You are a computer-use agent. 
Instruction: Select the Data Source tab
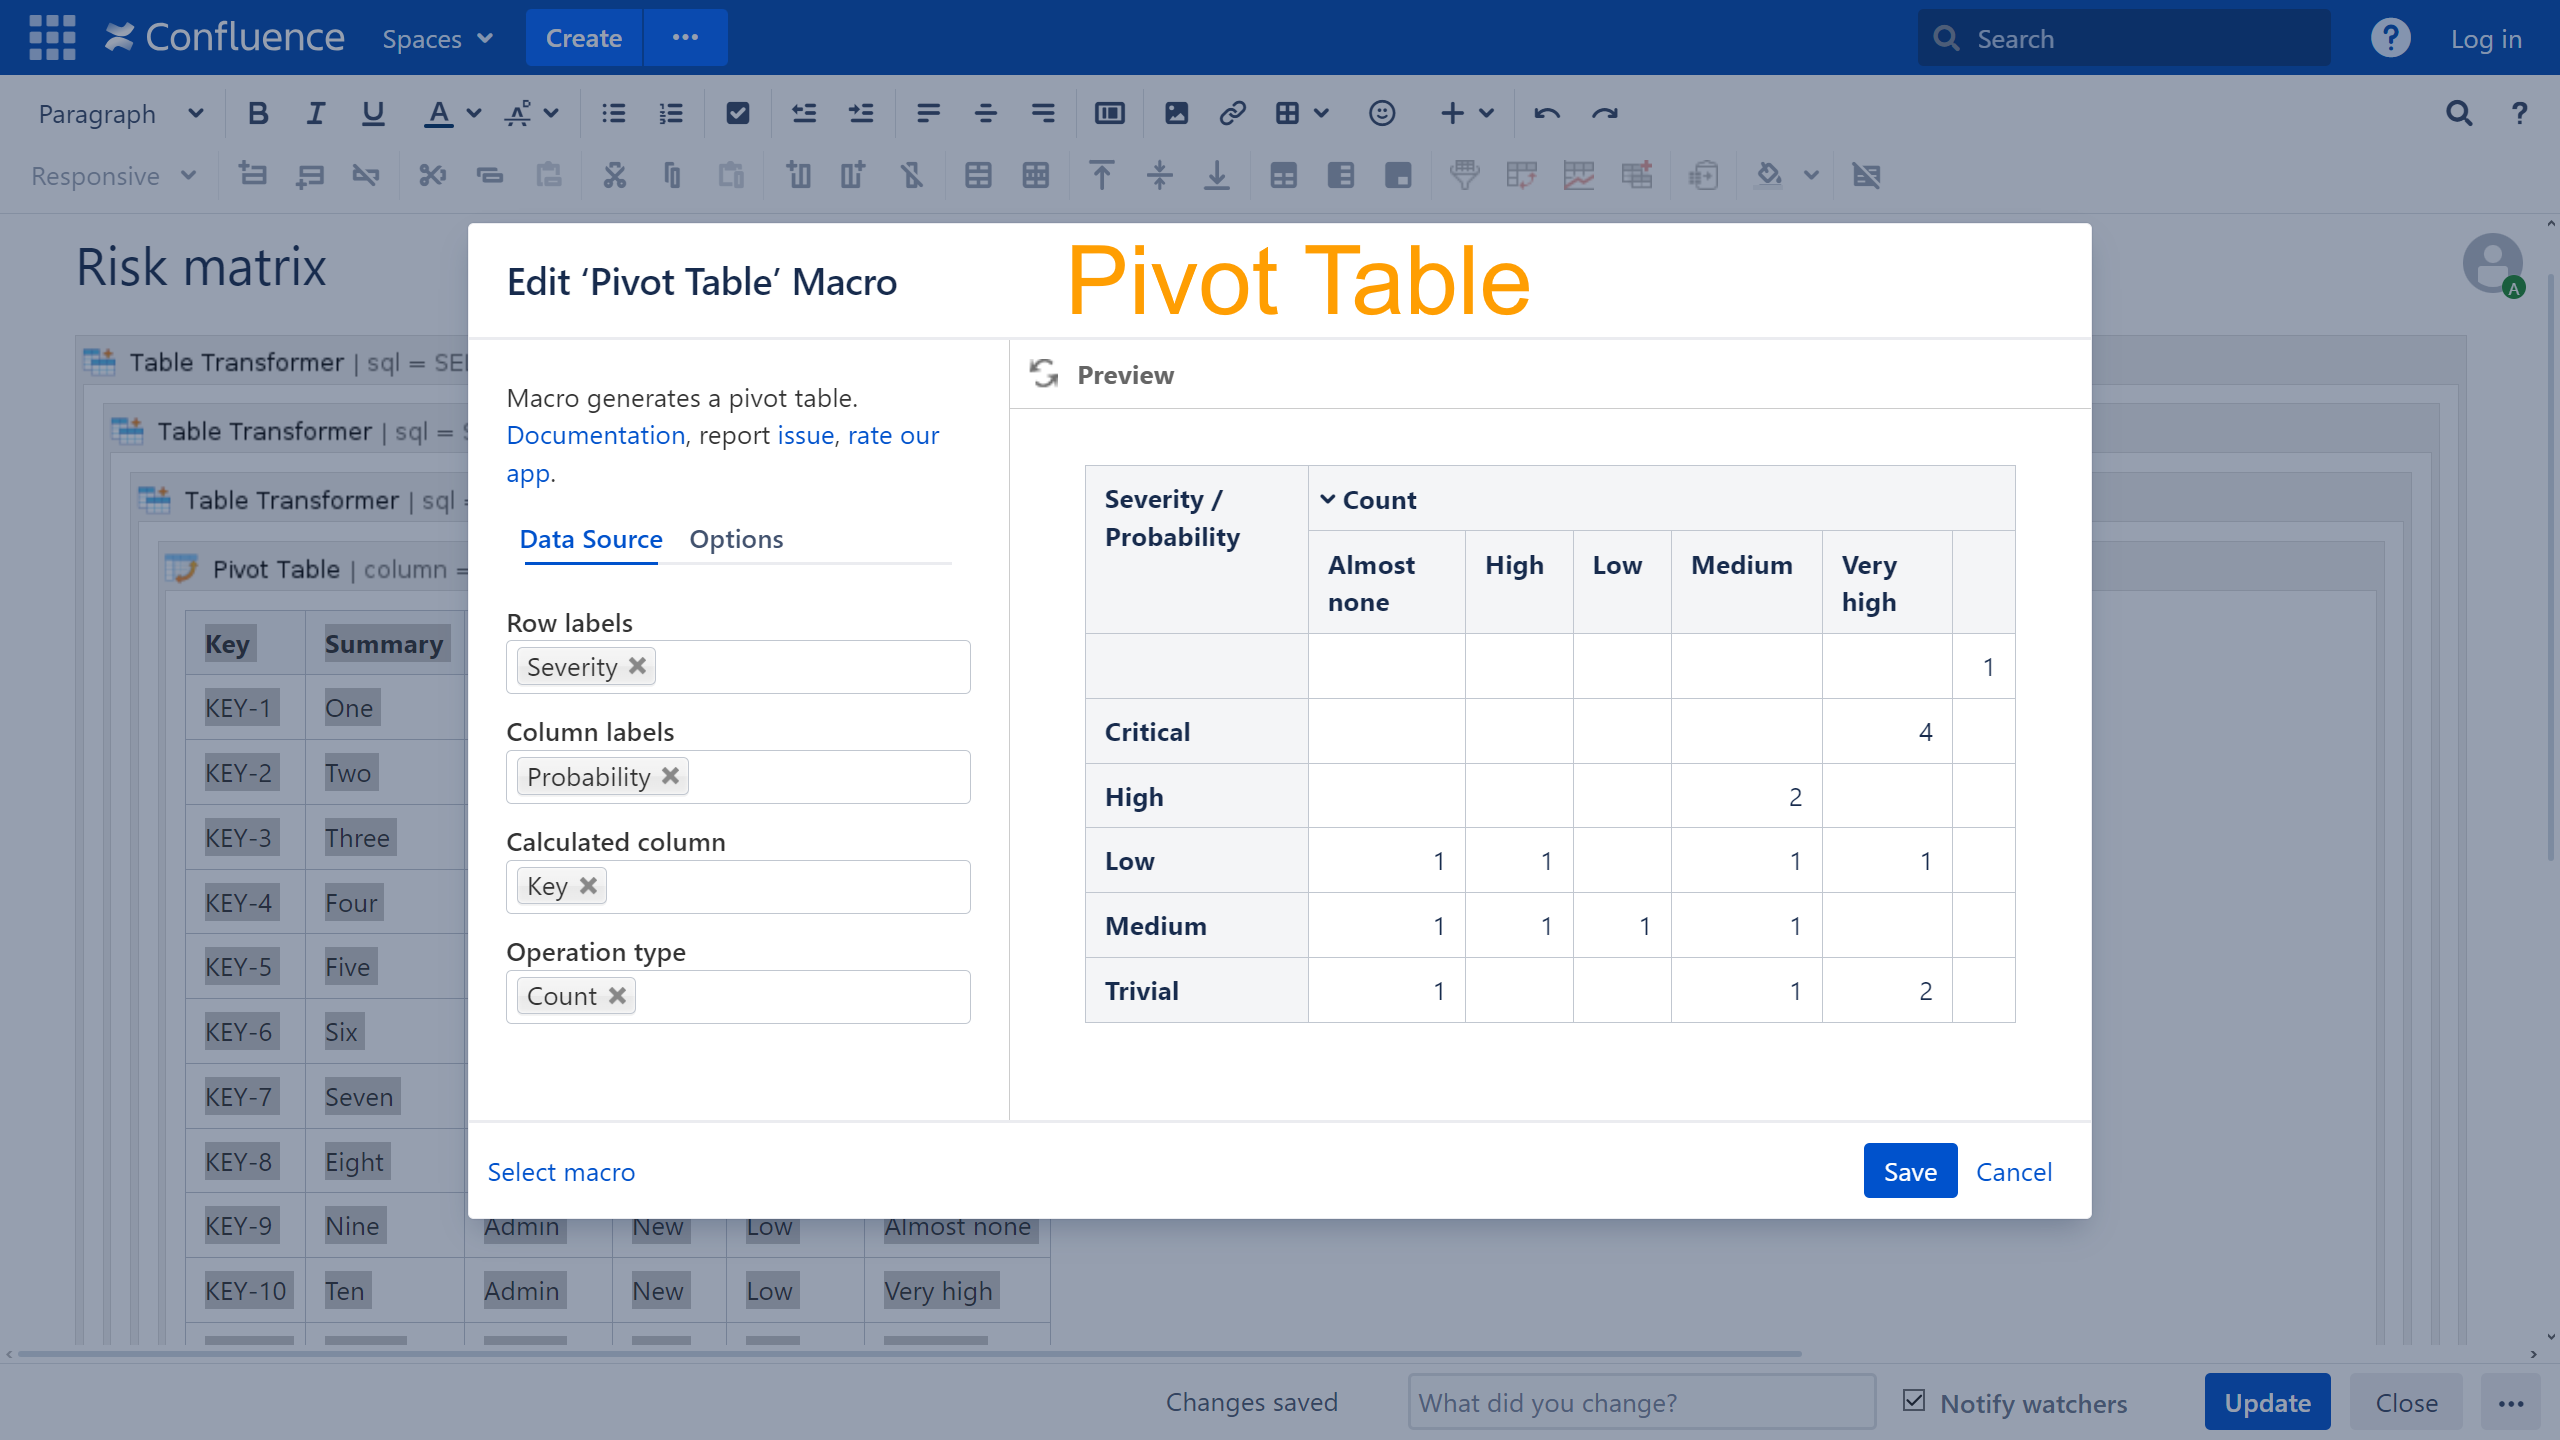point(590,539)
